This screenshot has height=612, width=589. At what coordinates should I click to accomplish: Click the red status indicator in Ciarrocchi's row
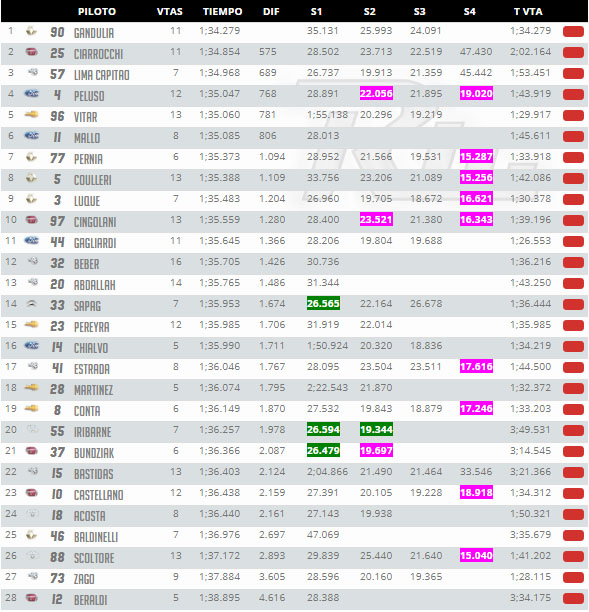pyautogui.click(x=573, y=53)
